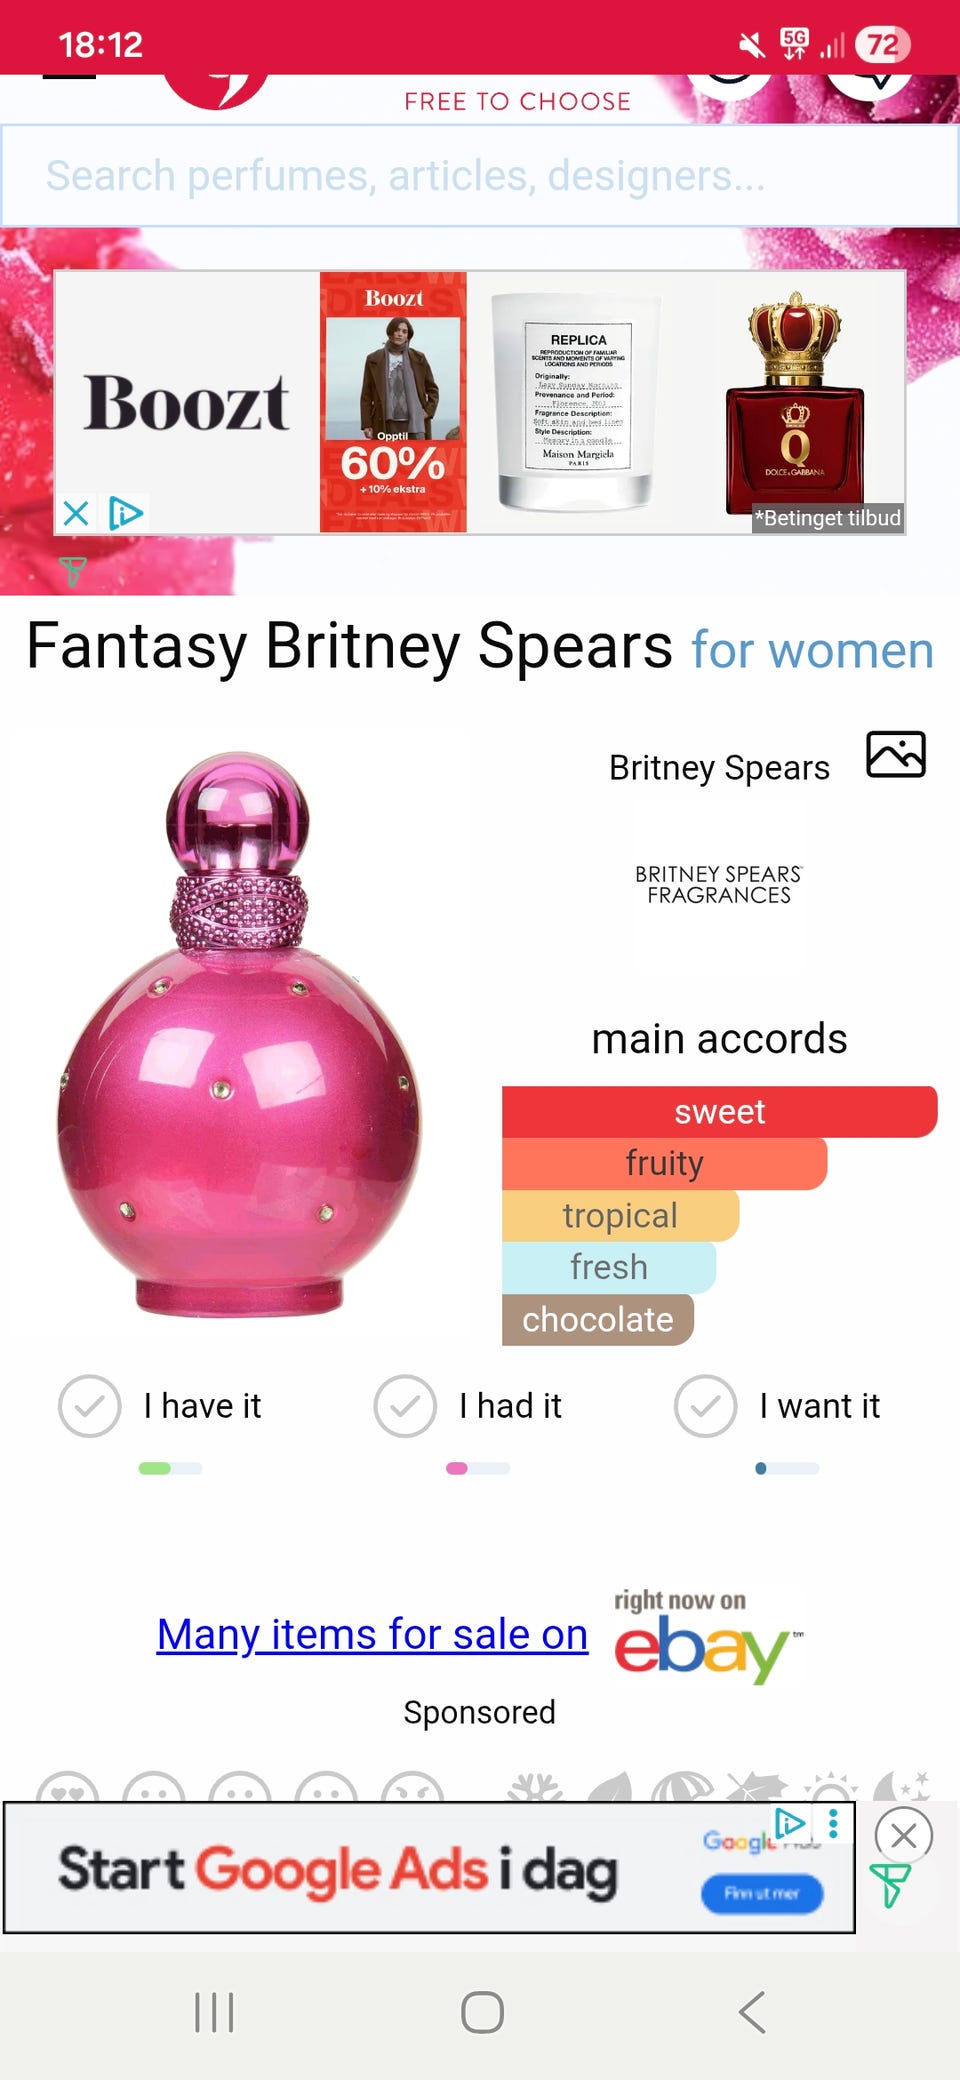Open Android recent apps button
960x2080 pixels.
[214, 2012]
